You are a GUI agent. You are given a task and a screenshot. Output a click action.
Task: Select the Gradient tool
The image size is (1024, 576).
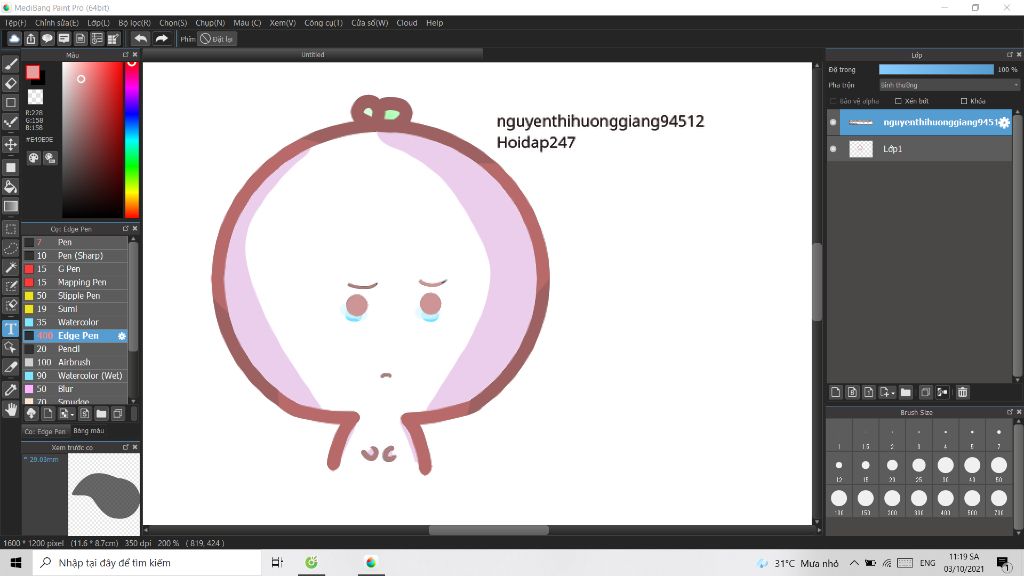tap(10, 206)
